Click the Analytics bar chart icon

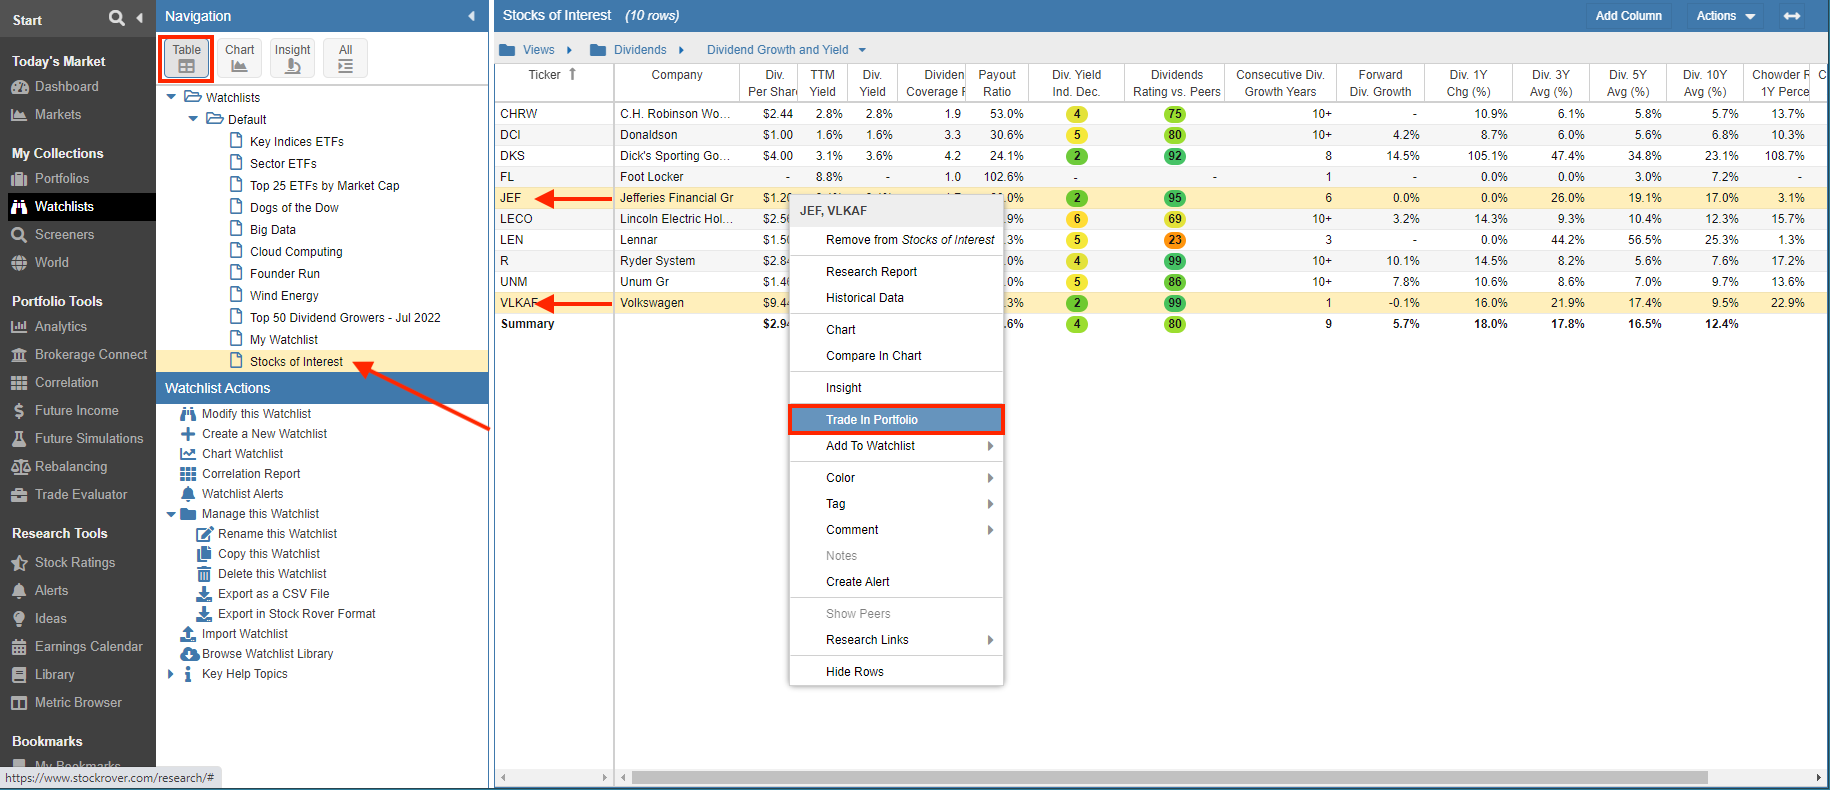(19, 327)
